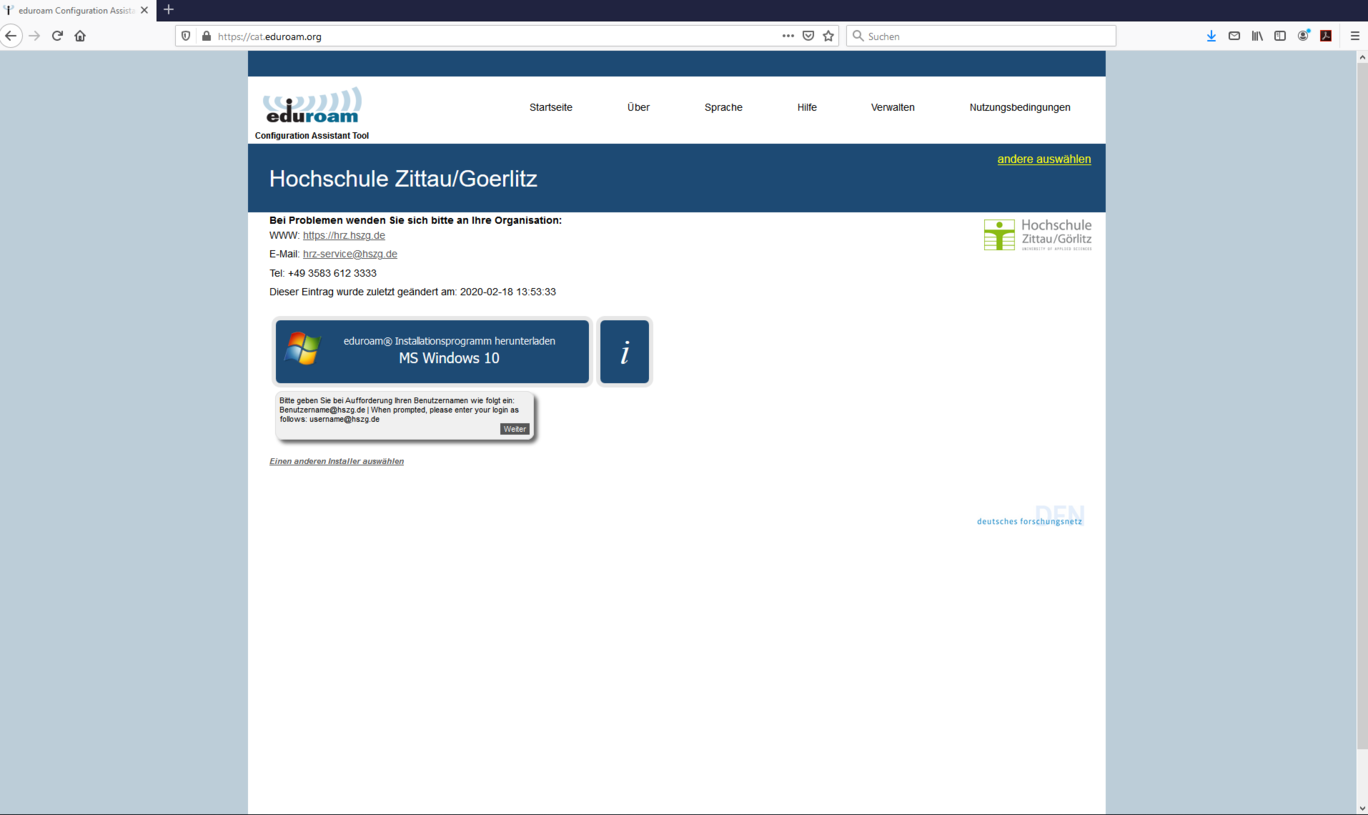Open page actions three-dot menu

[788, 36]
